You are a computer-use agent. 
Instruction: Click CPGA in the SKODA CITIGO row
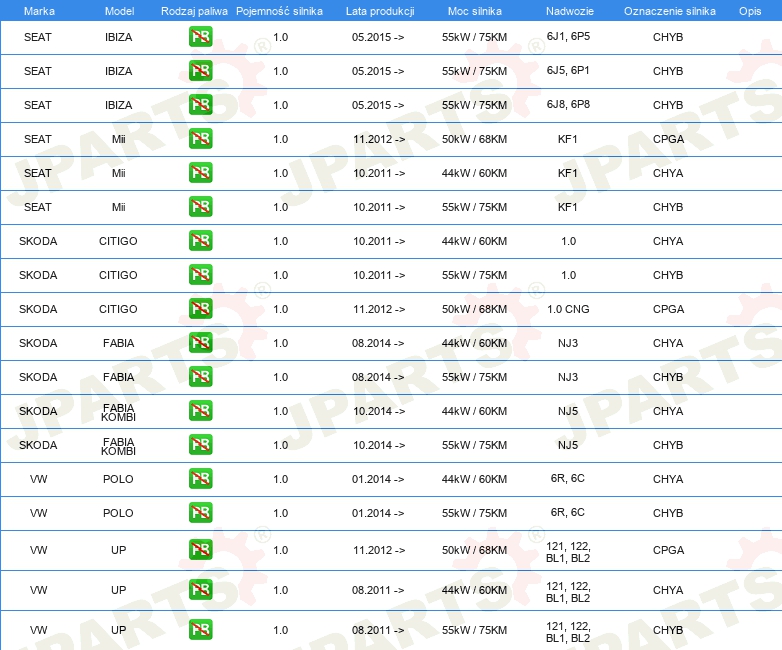[x=668, y=309]
